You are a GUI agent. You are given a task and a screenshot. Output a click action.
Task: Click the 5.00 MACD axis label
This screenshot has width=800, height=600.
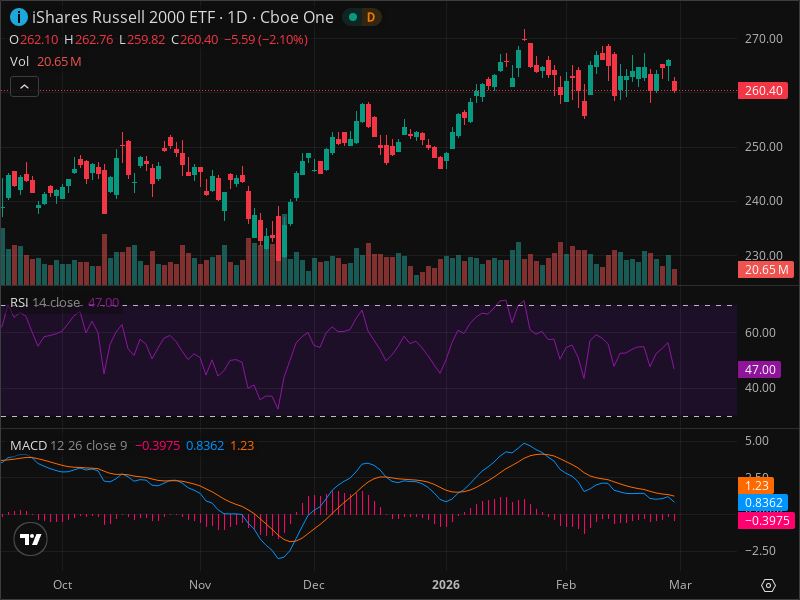757,441
